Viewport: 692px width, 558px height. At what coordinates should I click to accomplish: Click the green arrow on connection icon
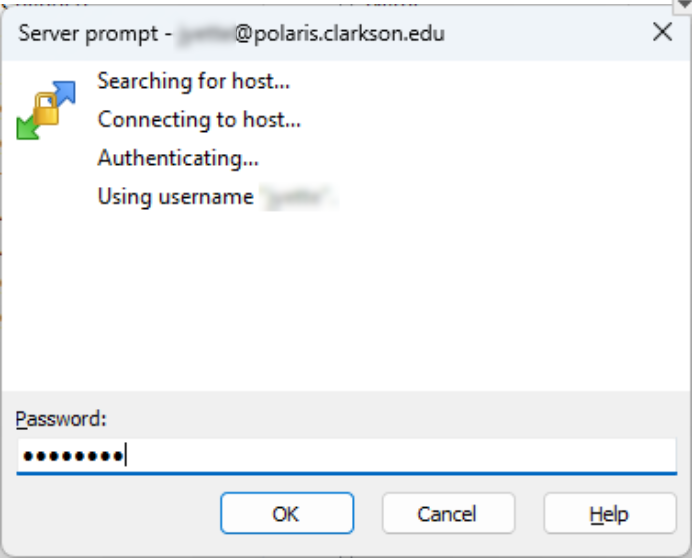pyautogui.click(x=28, y=127)
